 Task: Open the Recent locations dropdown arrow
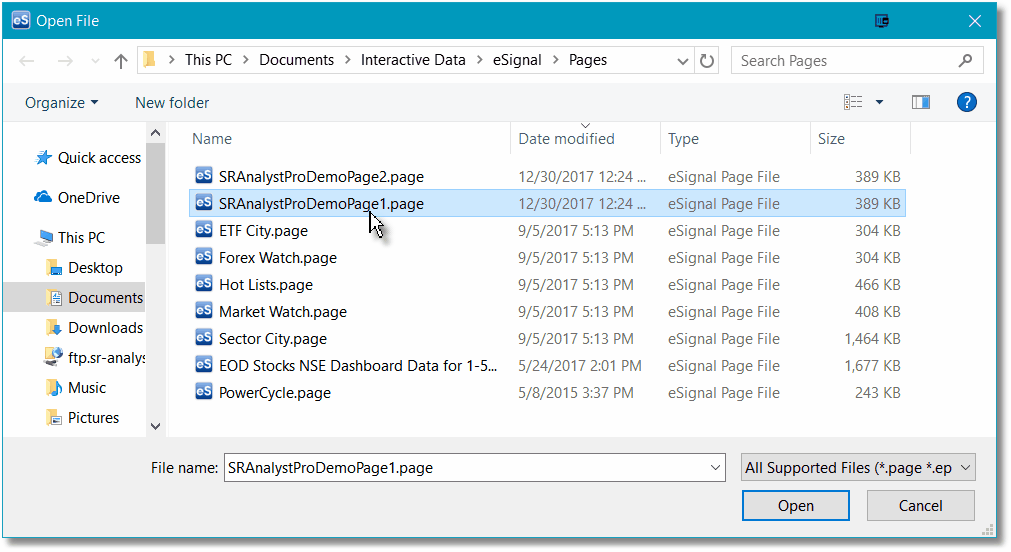coord(95,61)
